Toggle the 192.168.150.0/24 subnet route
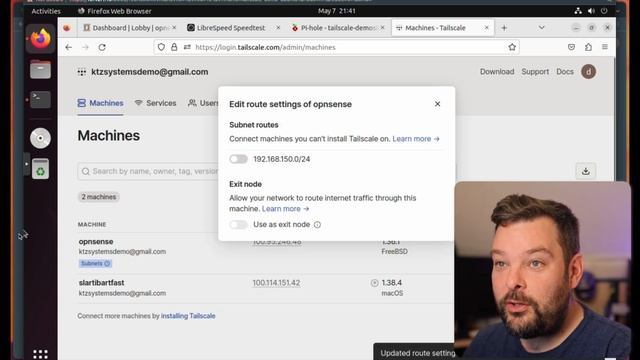The width and height of the screenshot is (640, 360). [x=238, y=159]
